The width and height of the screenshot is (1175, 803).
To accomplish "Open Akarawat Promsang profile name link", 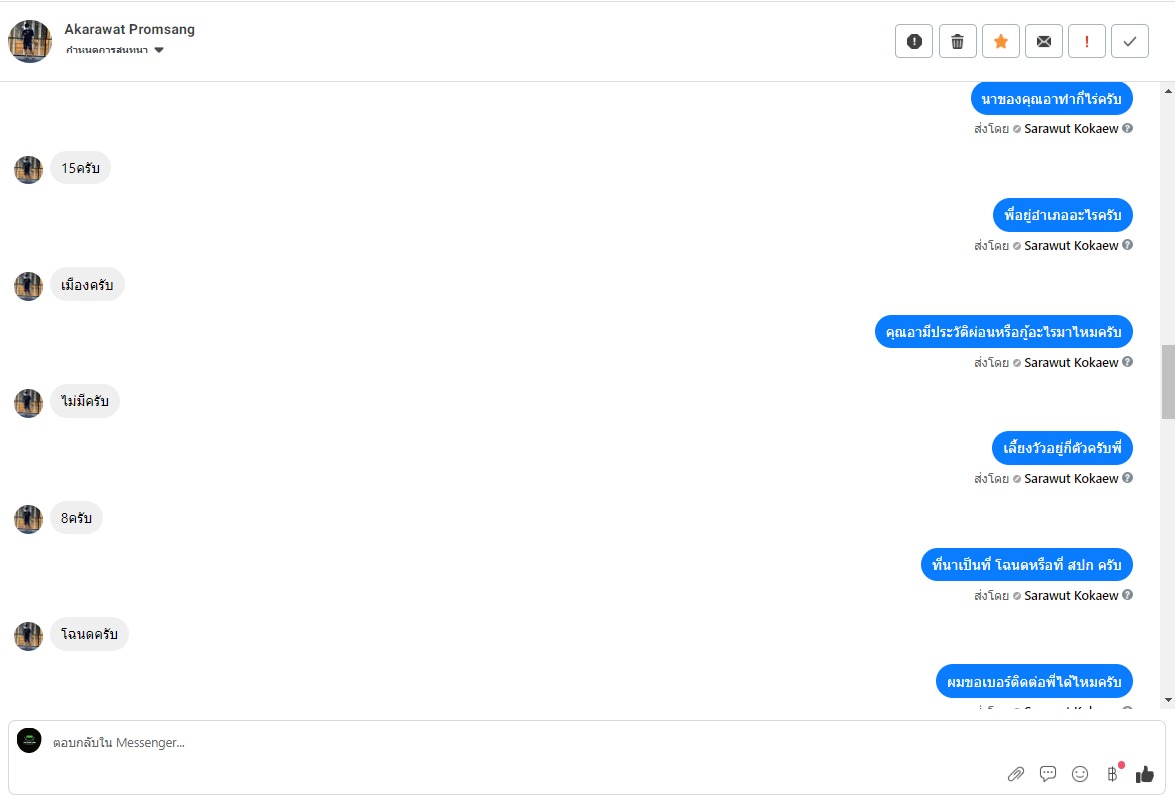I will (x=130, y=29).
